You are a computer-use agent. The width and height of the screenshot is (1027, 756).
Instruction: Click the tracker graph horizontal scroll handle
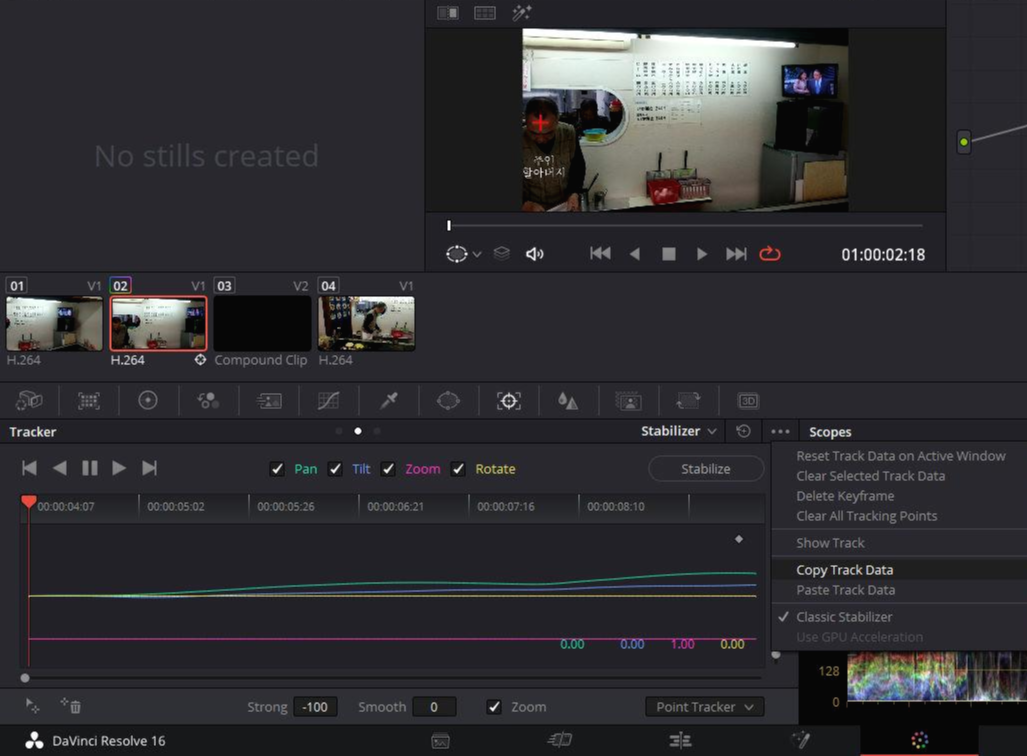(25, 678)
